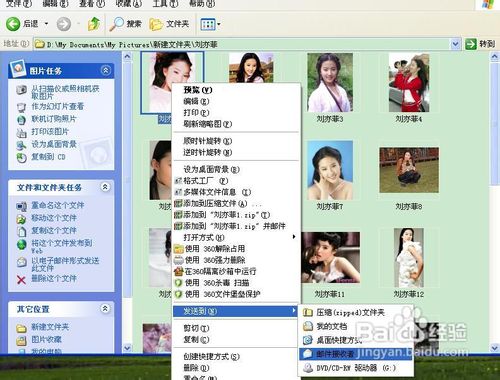Click 从扫描仪或照相机获取图片 link
This screenshot has width=500, height=380.
pyautogui.click(x=65, y=92)
